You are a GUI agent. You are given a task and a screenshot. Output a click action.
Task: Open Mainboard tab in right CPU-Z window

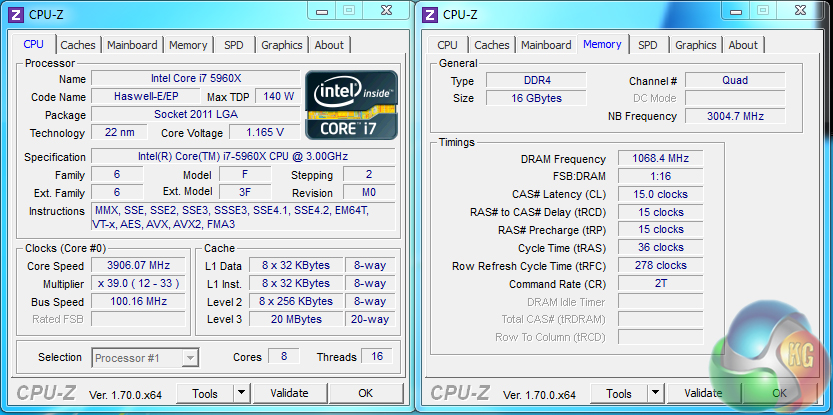[546, 45]
